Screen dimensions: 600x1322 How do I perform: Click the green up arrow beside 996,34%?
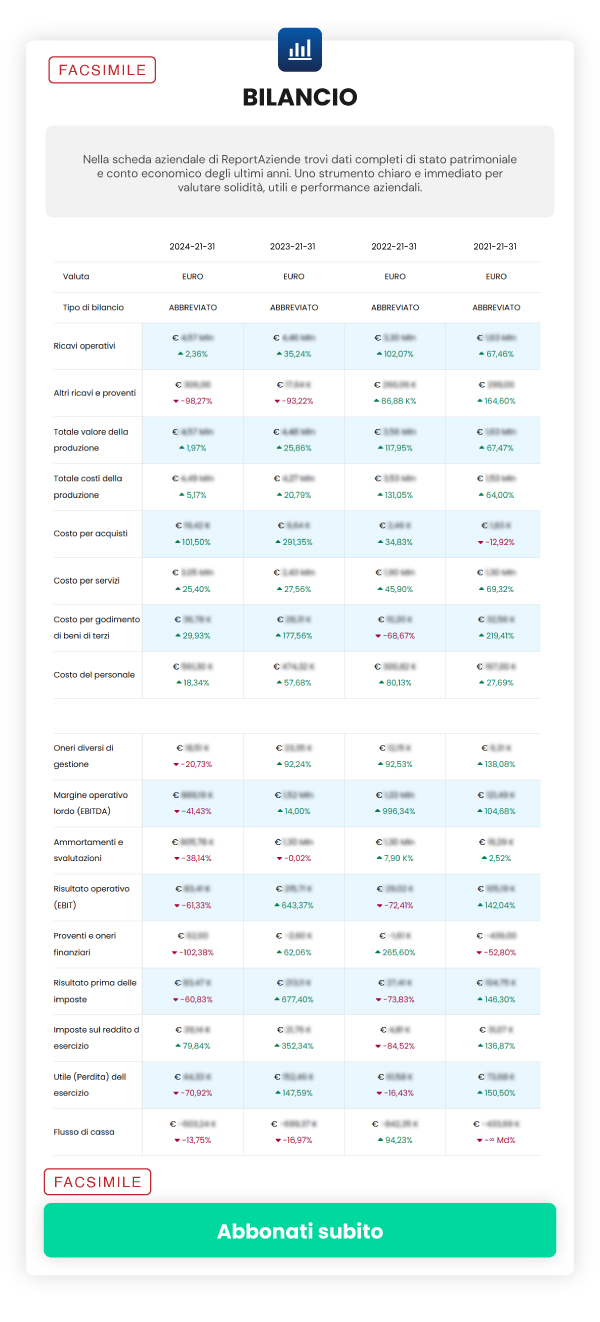tap(378, 811)
